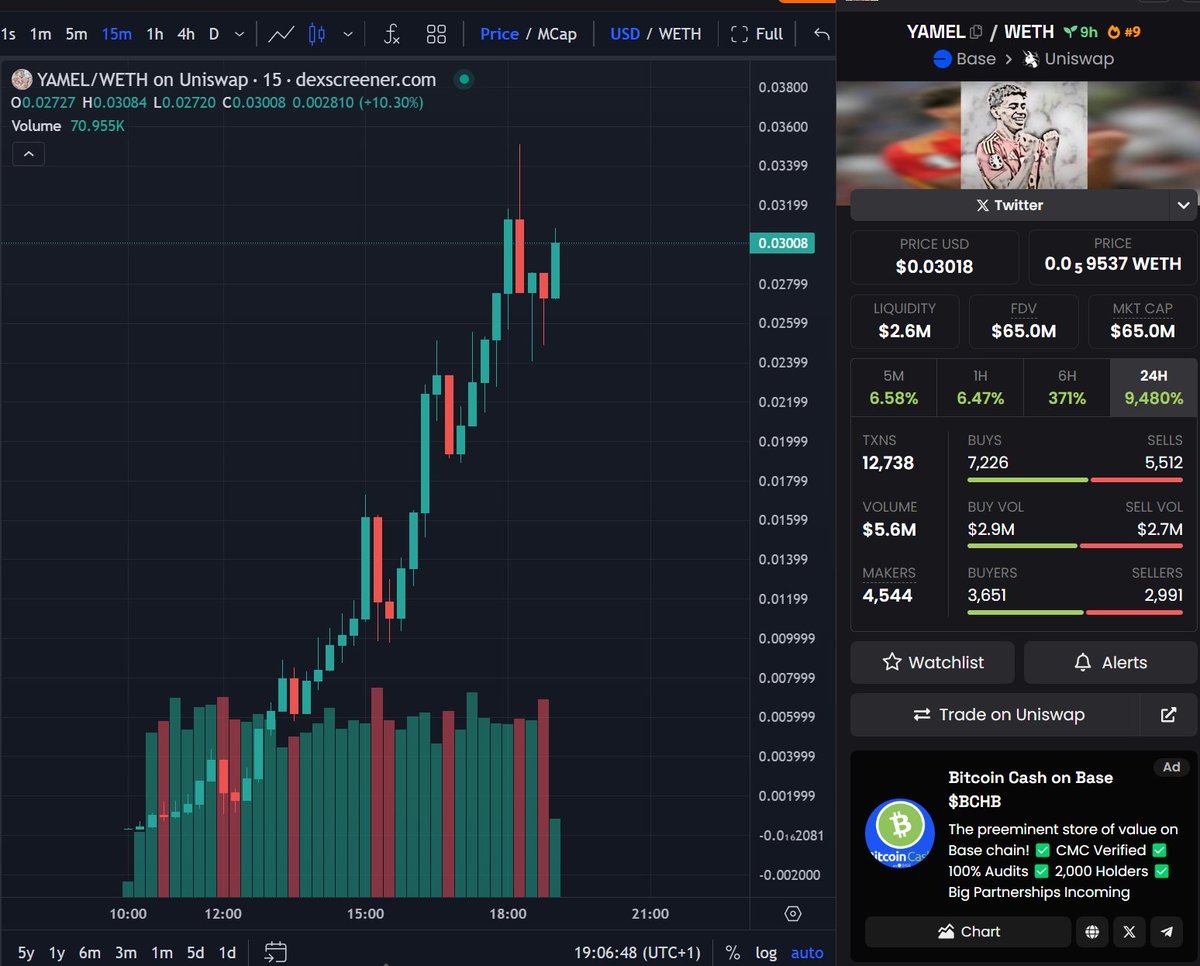This screenshot has width=1200, height=966.
Task: Expand the Twitter links dropdown chevron
Action: coord(1183,205)
